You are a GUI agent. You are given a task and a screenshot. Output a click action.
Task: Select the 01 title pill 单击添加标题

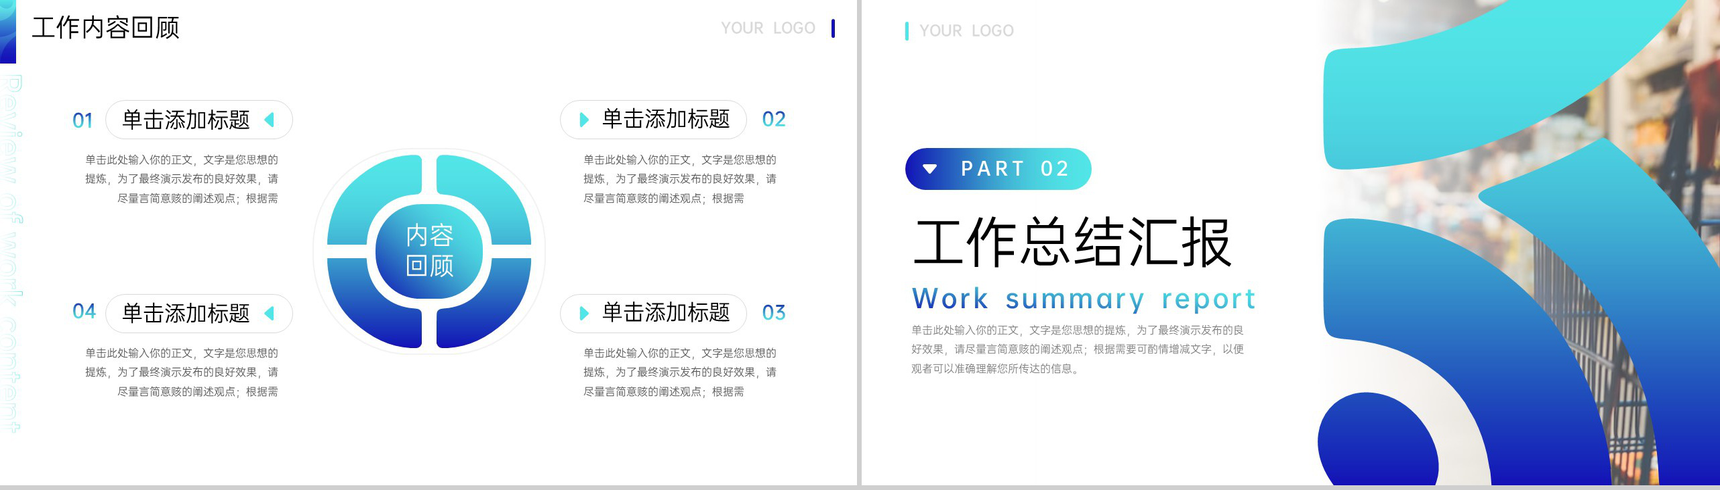pyautogui.click(x=199, y=120)
